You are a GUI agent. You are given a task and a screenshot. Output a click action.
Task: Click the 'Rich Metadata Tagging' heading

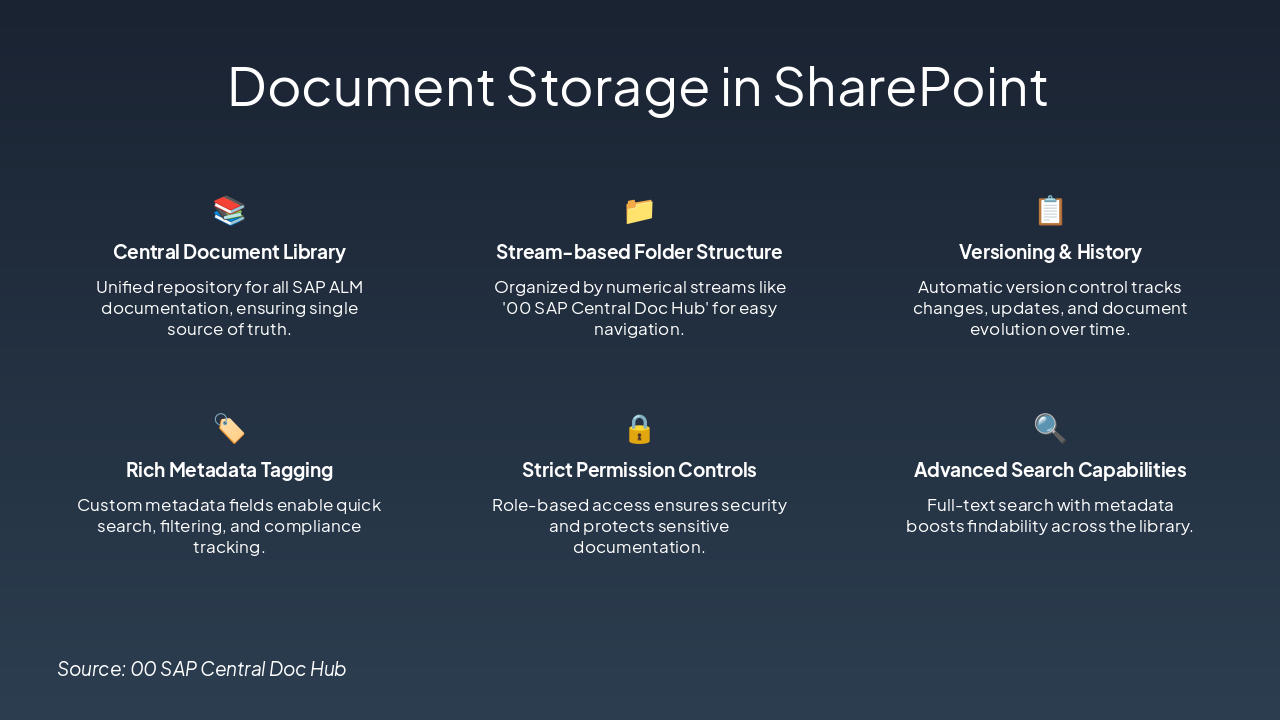pyautogui.click(x=229, y=470)
